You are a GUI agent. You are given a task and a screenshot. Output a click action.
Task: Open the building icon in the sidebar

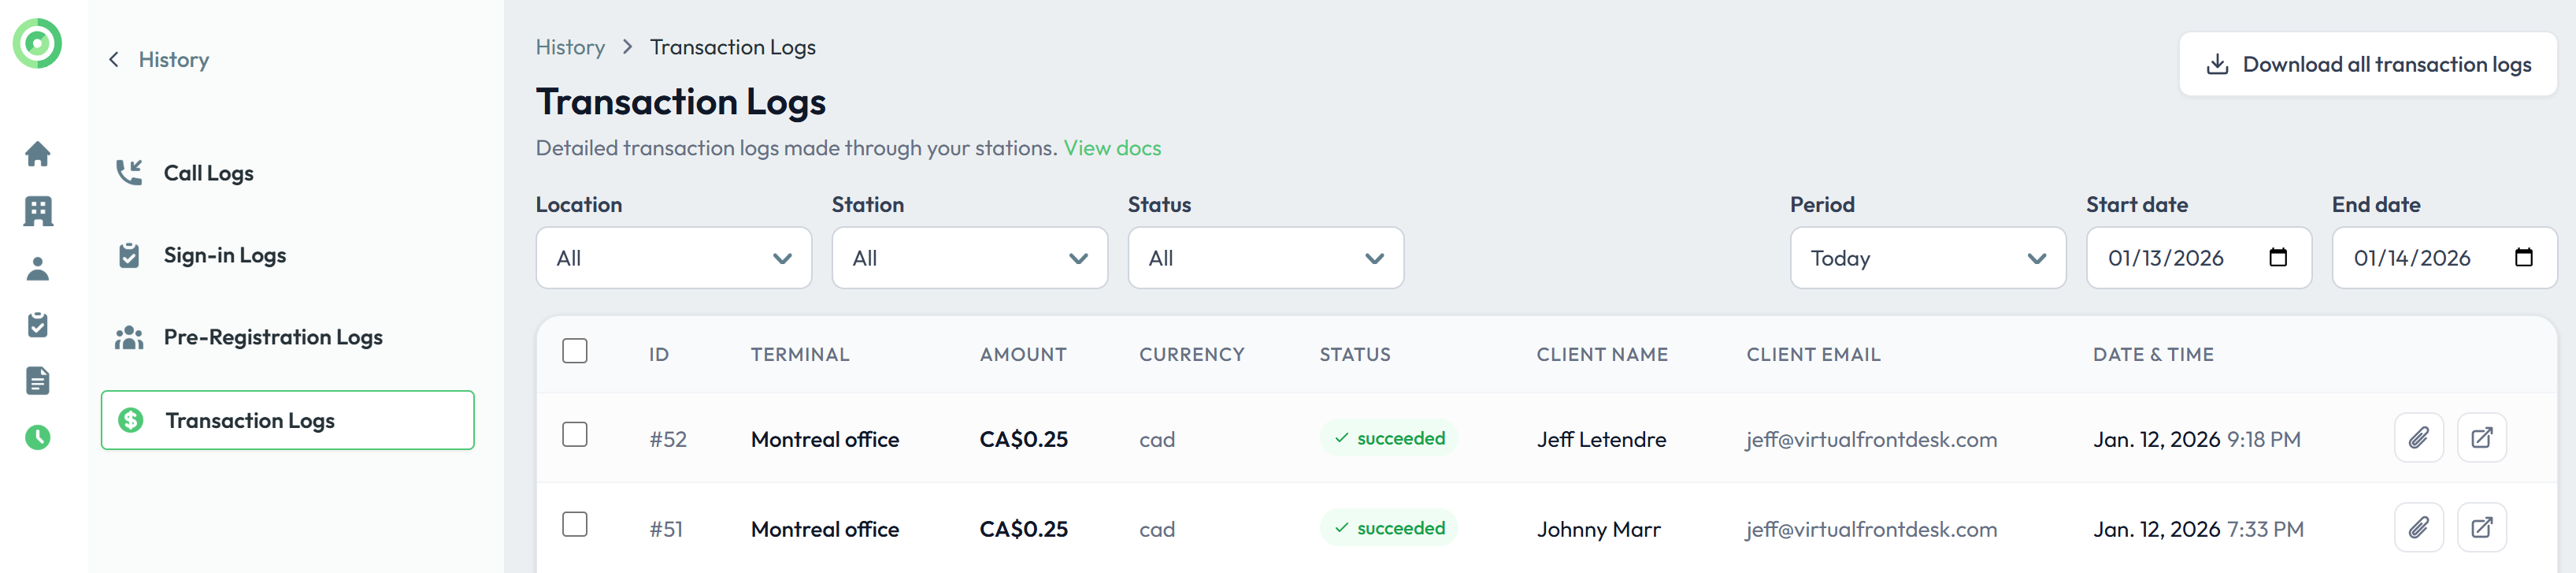[x=38, y=211]
